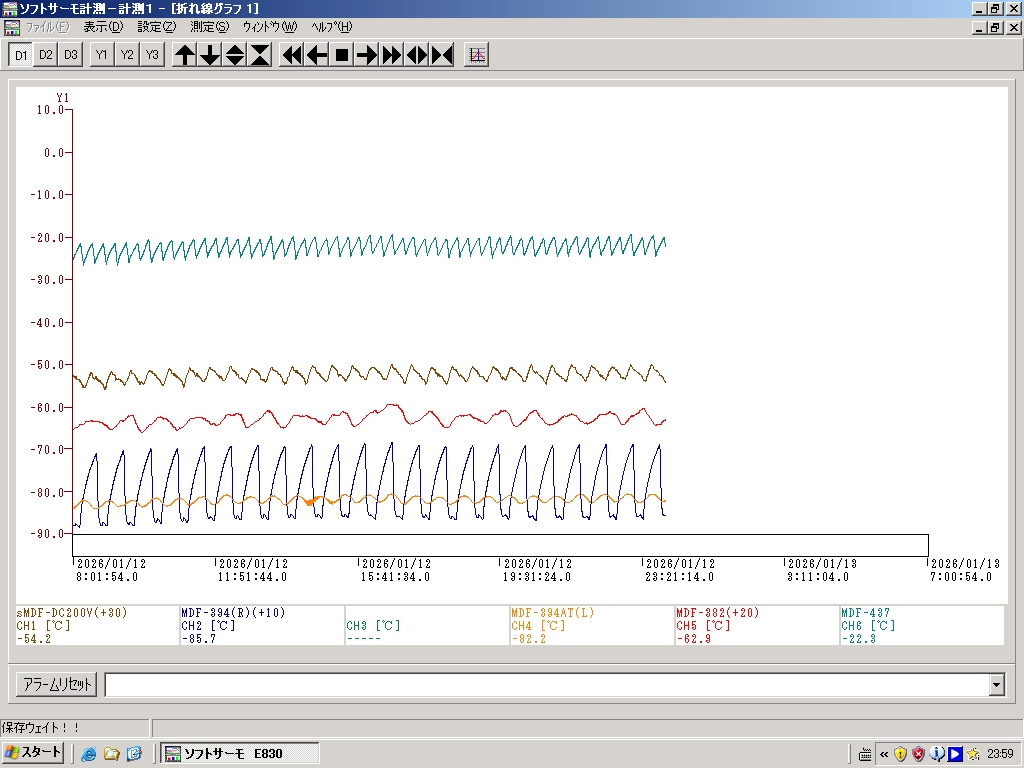
Task: Open the 測定(S) menu
Action: click(209, 27)
